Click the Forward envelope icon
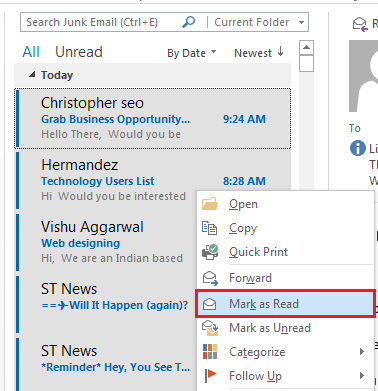Image resolution: width=378 pixels, height=391 pixels. (210, 278)
